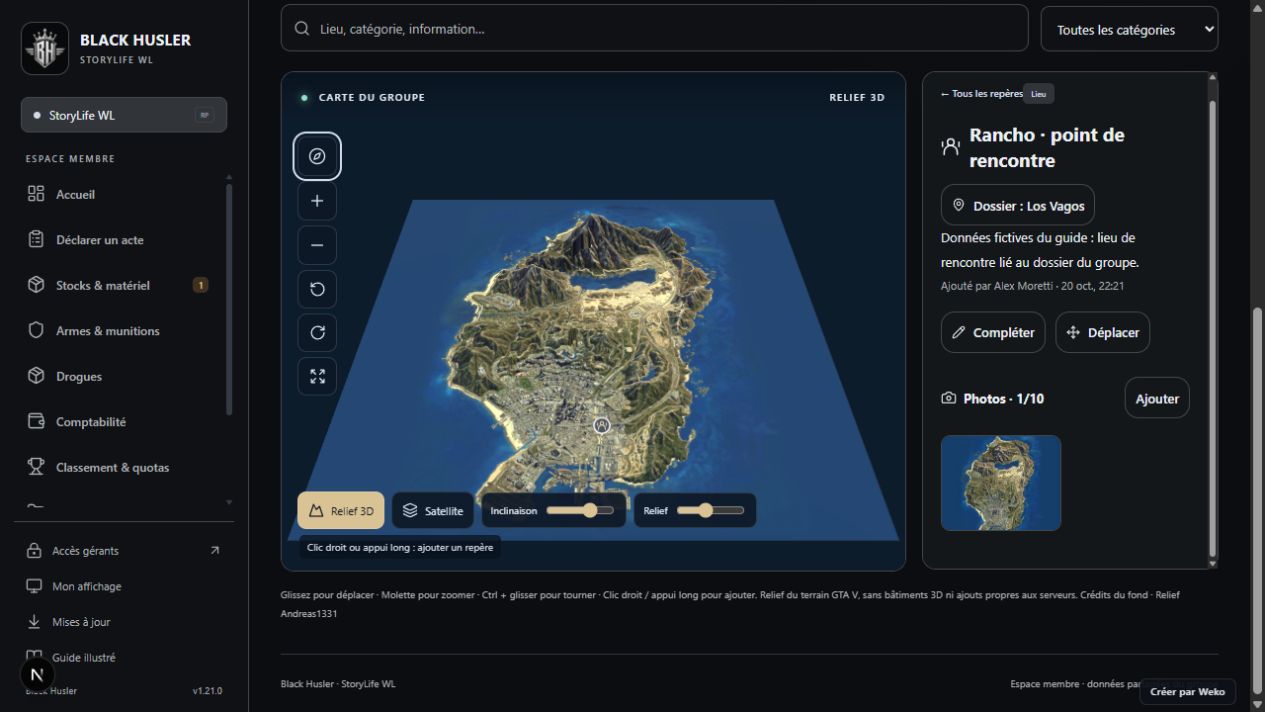Click the Compléter button
The height and width of the screenshot is (712, 1265).
point(993,332)
